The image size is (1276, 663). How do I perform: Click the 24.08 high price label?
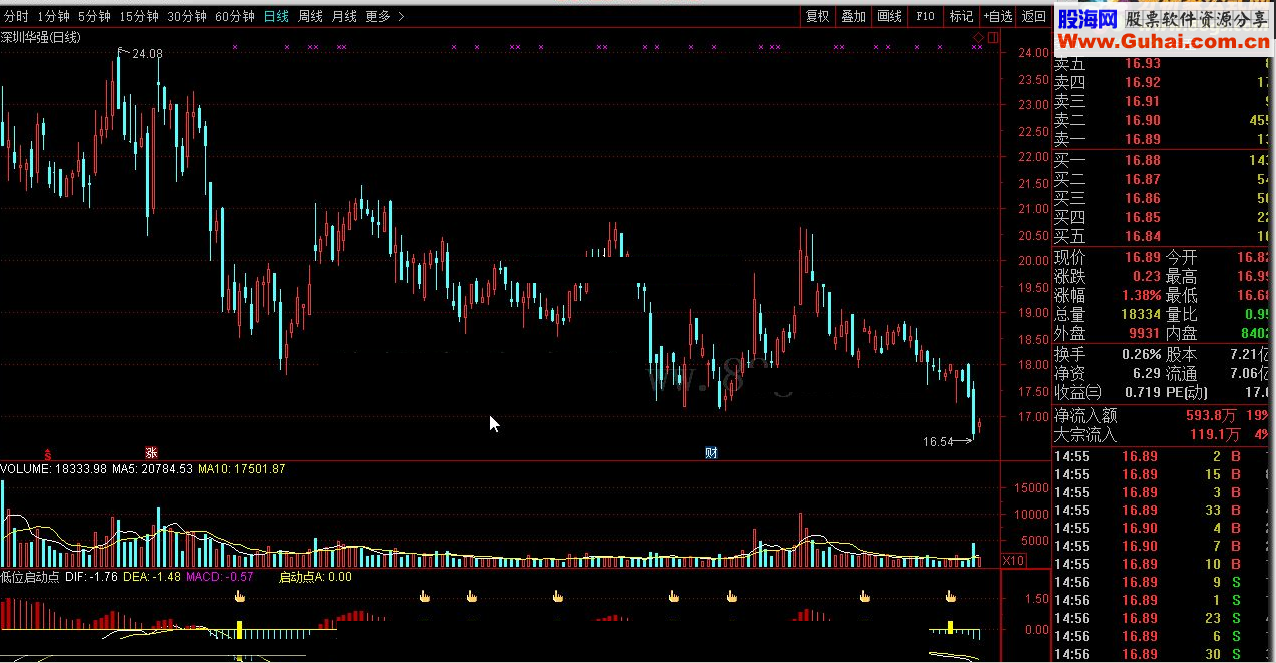point(147,53)
